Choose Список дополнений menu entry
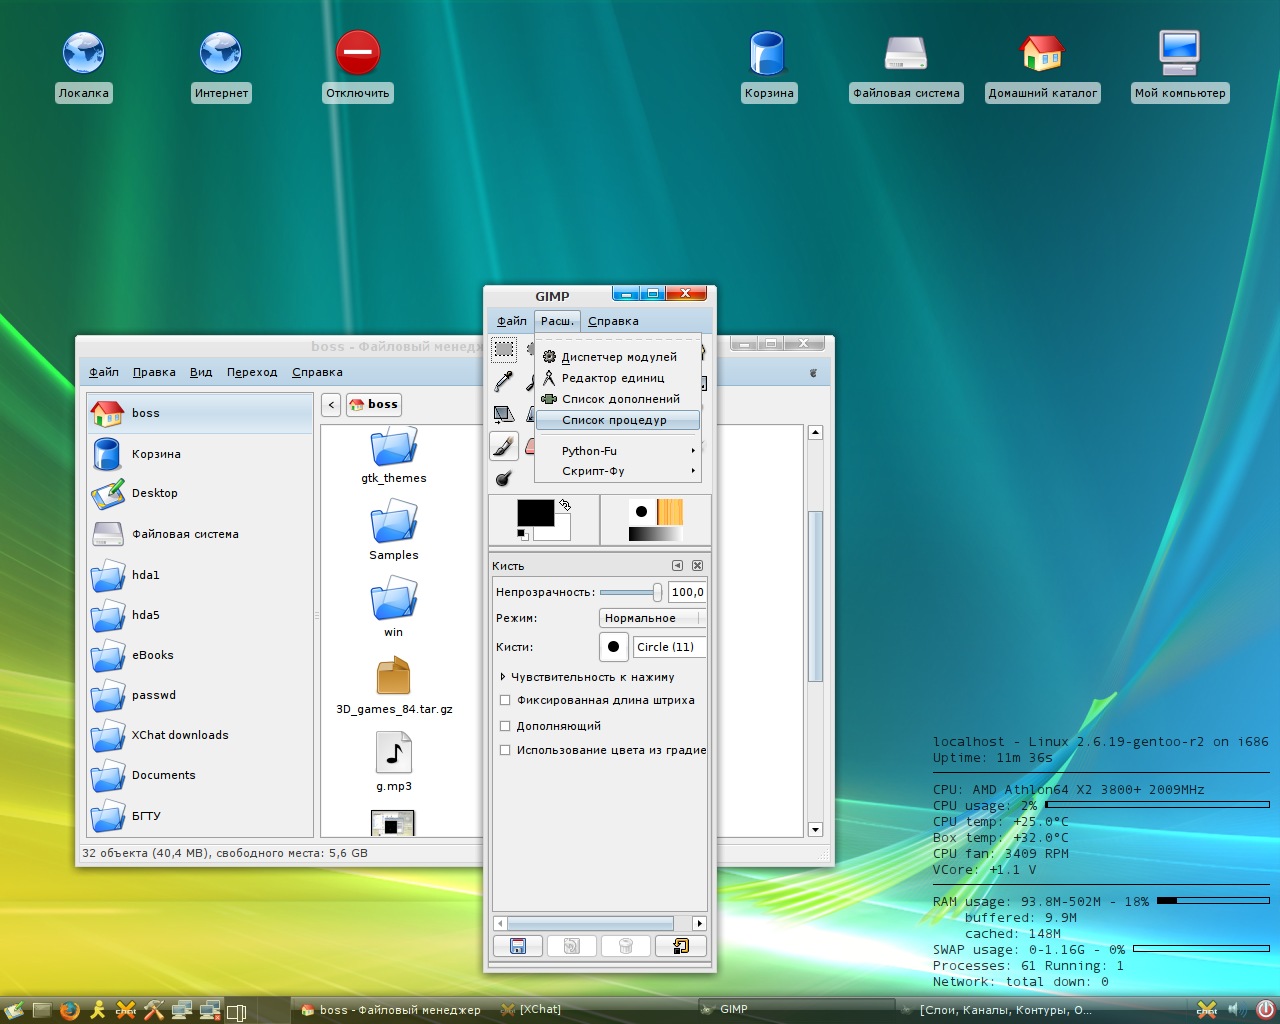The image size is (1280, 1024). tap(617, 399)
